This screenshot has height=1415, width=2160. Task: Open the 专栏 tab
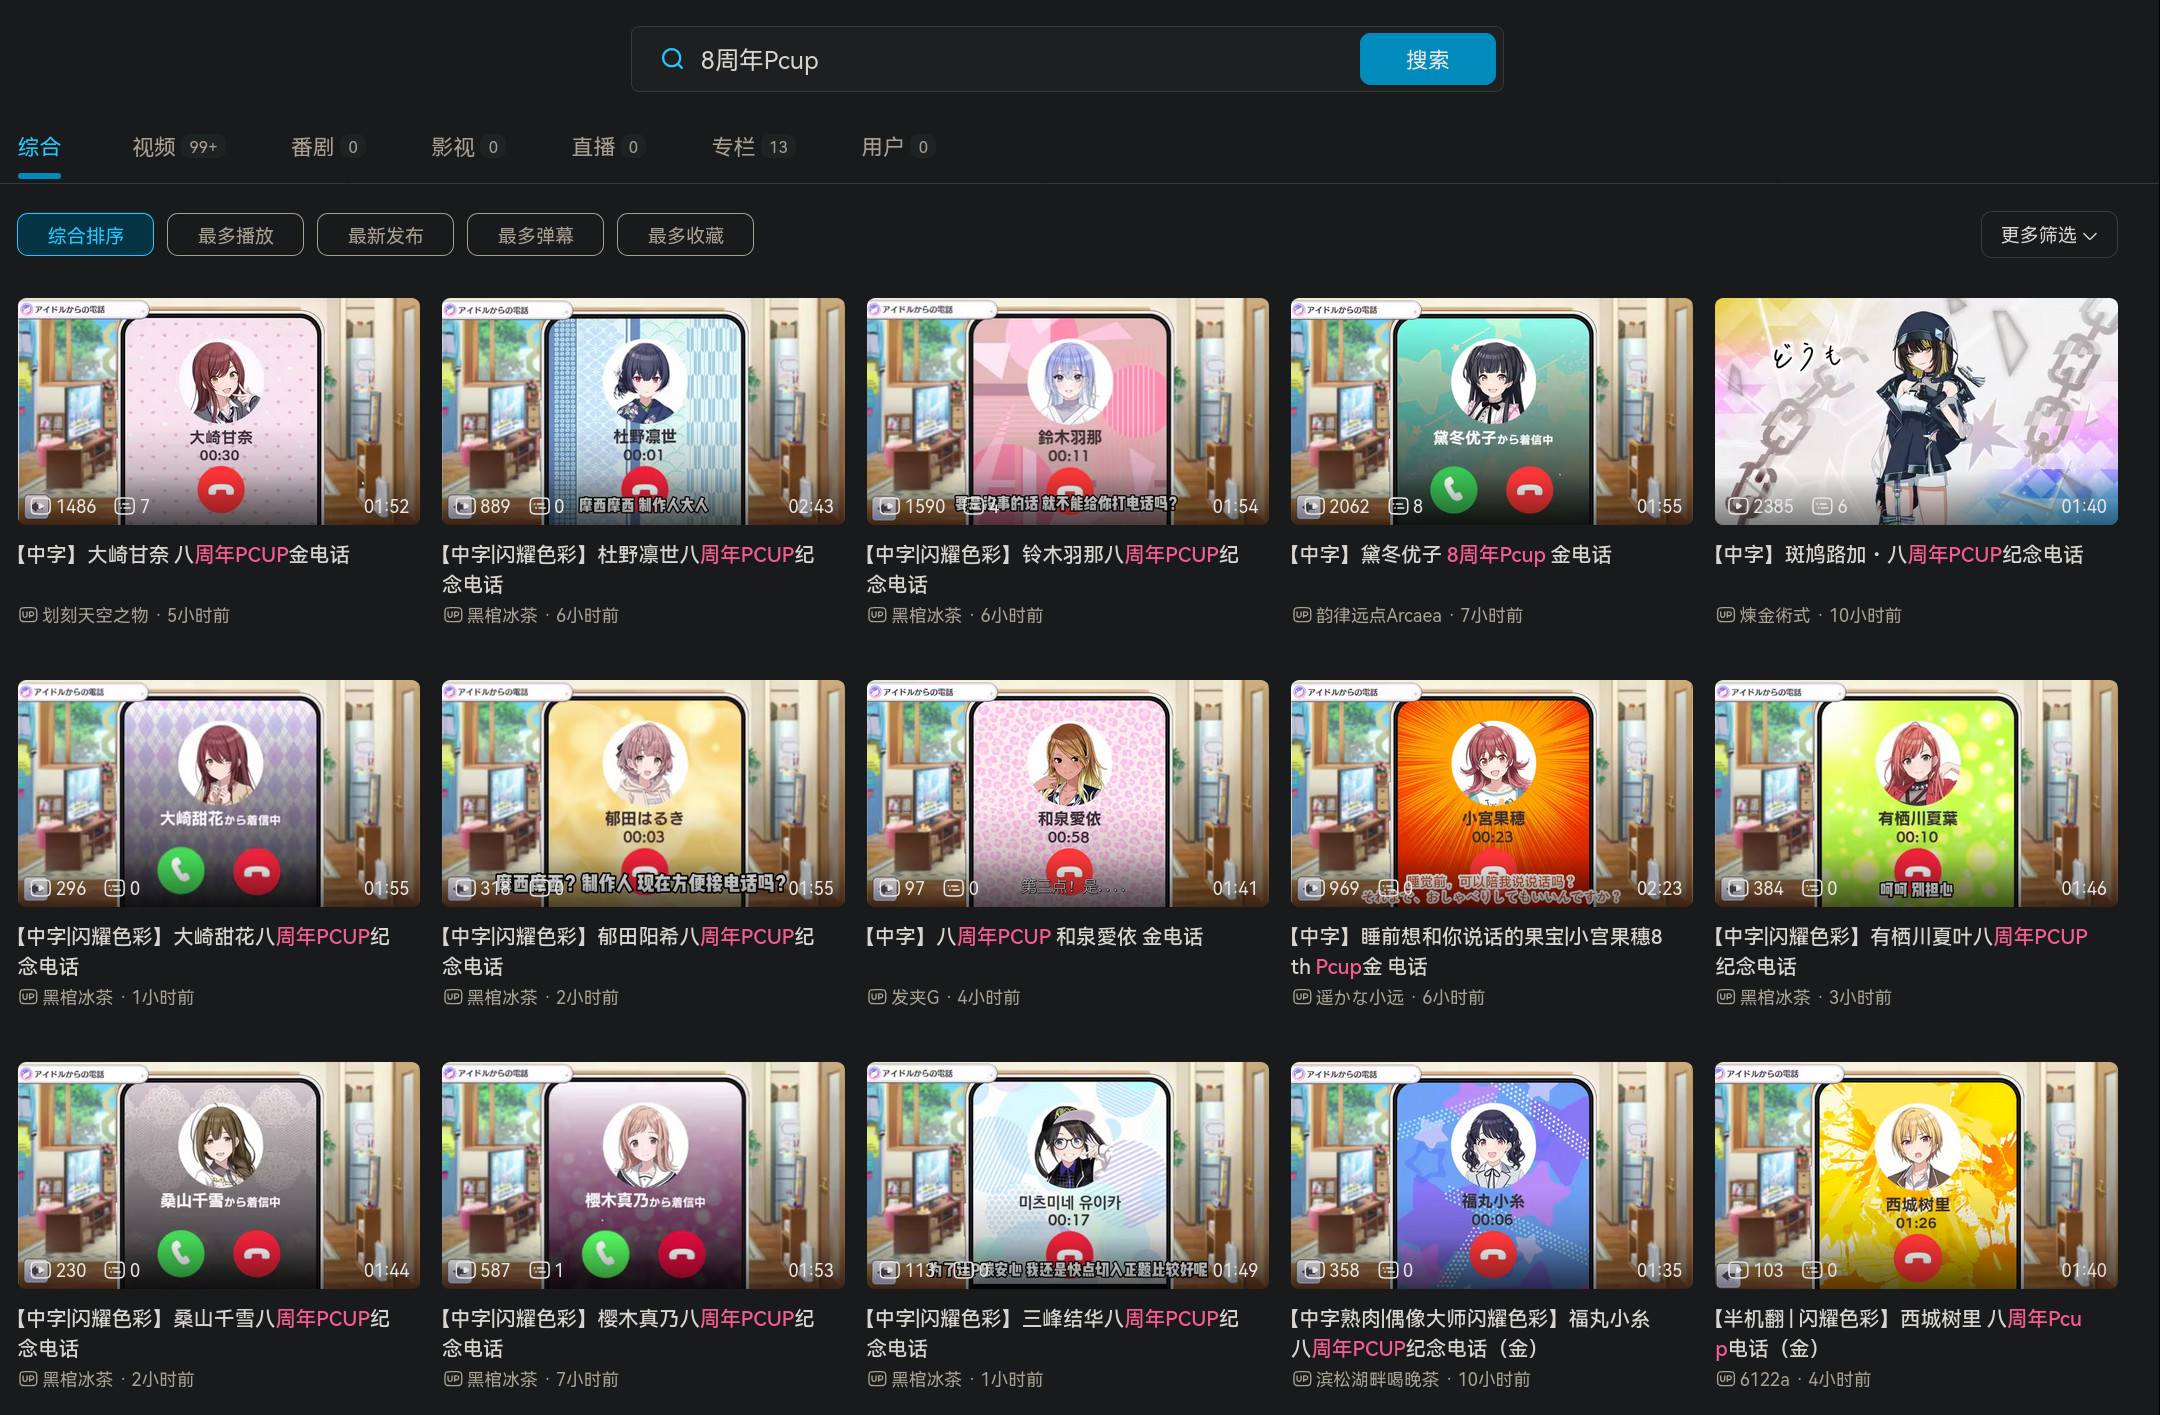(x=733, y=147)
